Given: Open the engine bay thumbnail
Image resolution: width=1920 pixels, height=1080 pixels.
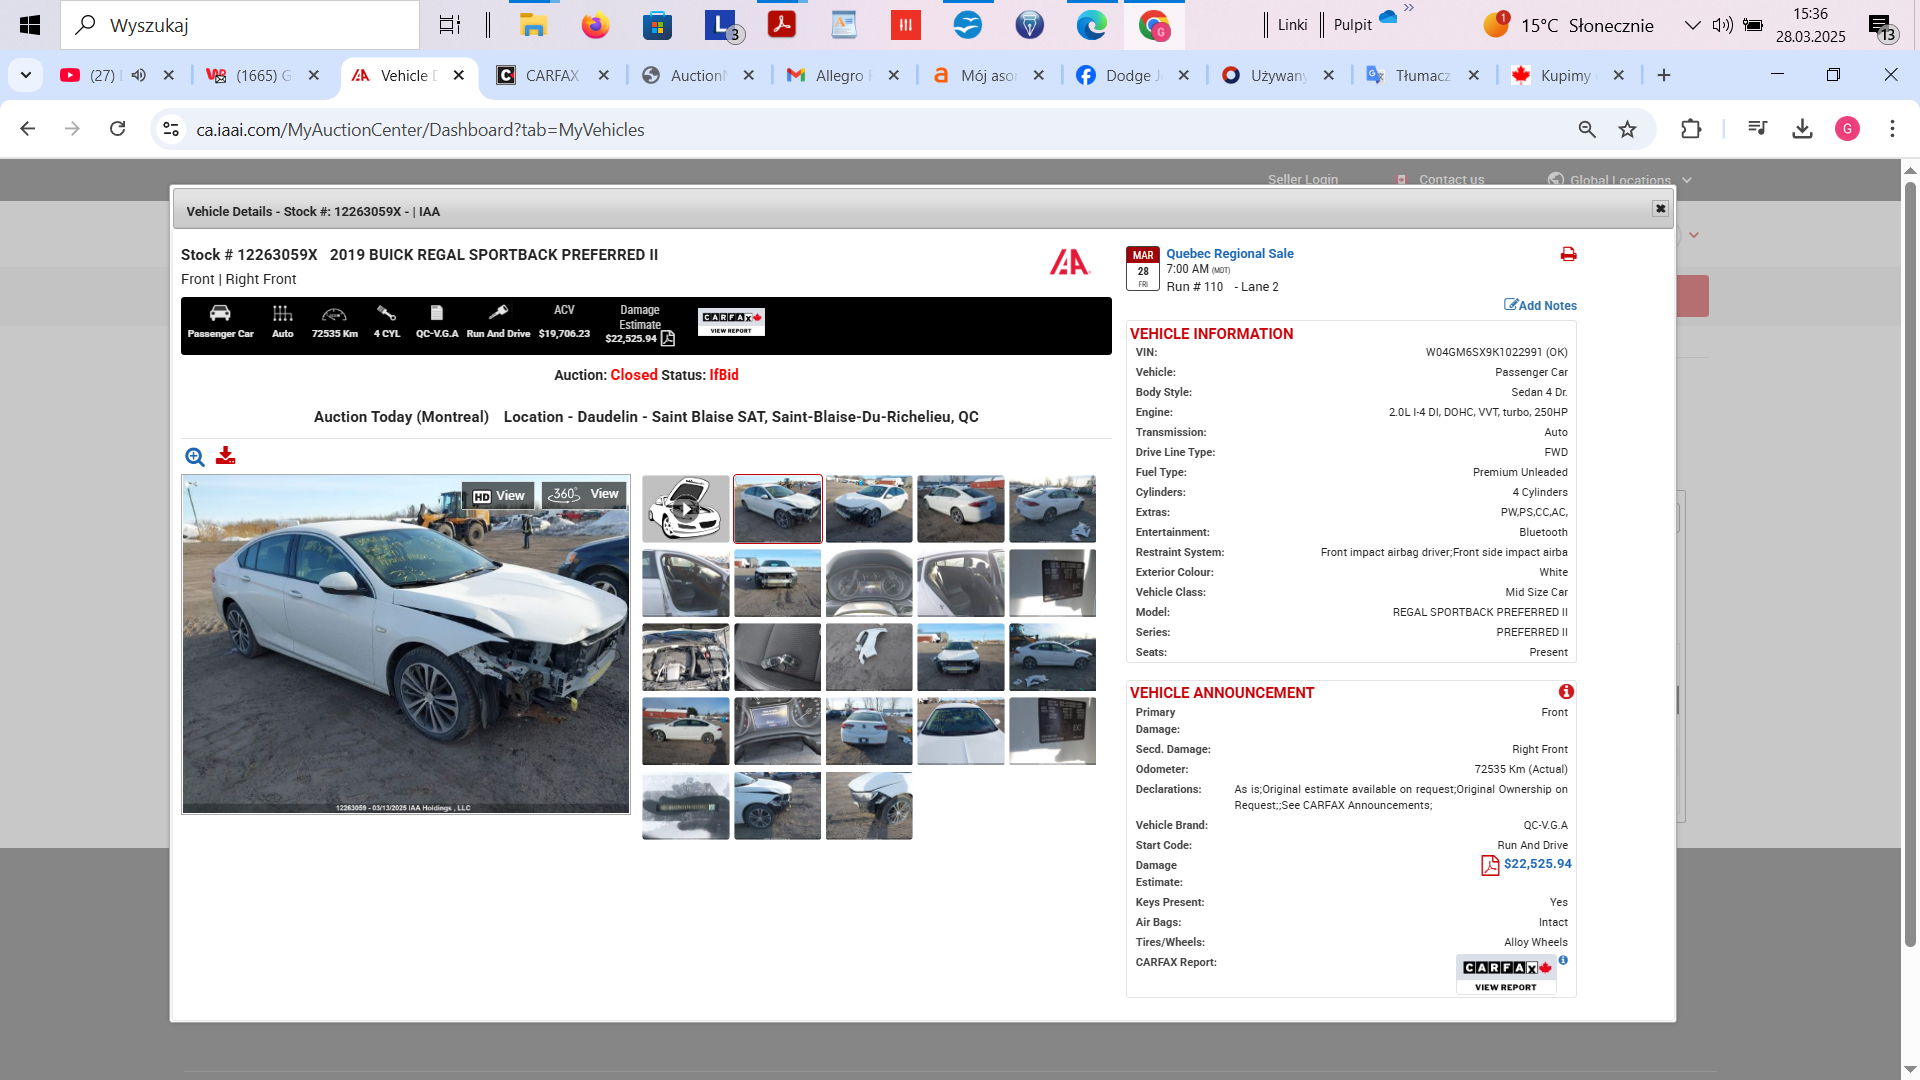Looking at the screenshot, I should click(686, 657).
